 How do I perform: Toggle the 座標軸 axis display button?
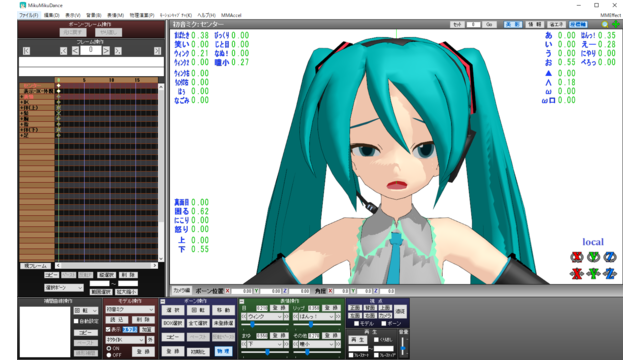tap(578, 24)
